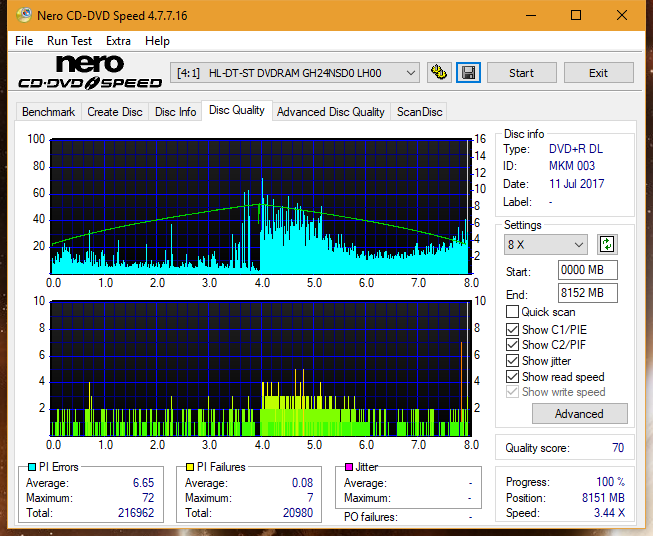Click the PO failures label
The width and height of the screenshot is (653, 536).
[x=371, y=517]
